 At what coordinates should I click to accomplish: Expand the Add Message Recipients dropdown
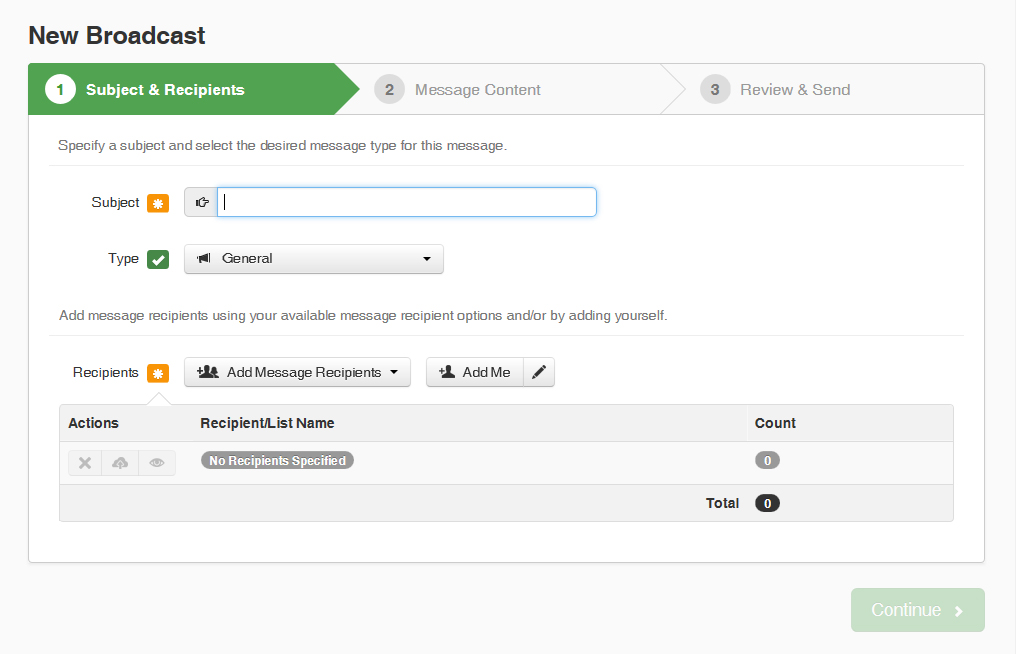(297, 372)
